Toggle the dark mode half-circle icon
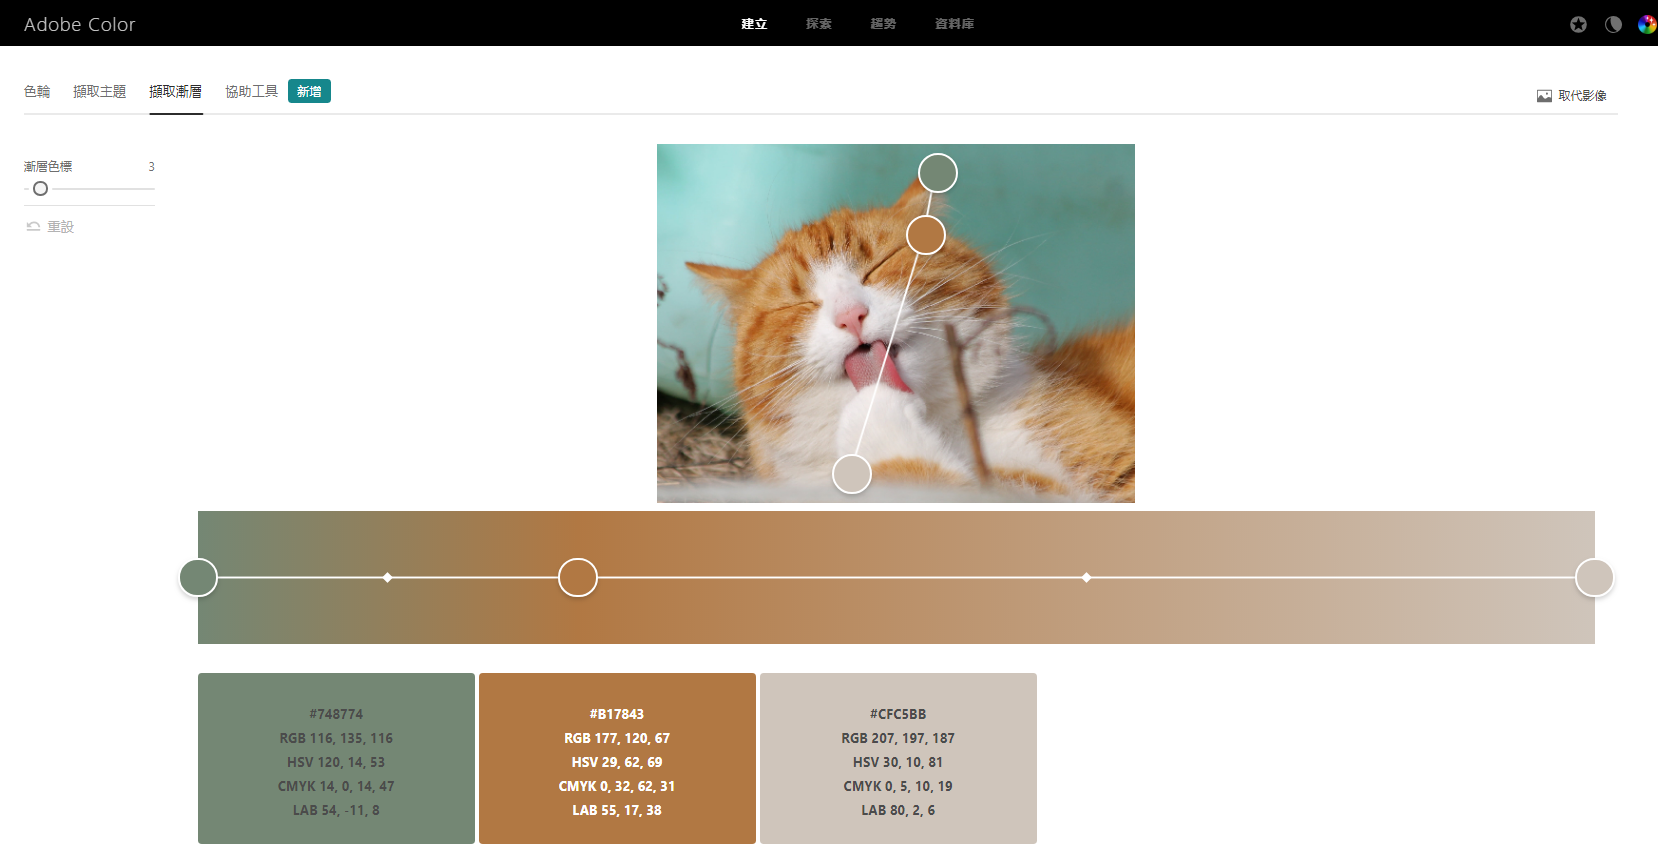This screenshot has height=865, width=1658. (x=1613, y=24)
